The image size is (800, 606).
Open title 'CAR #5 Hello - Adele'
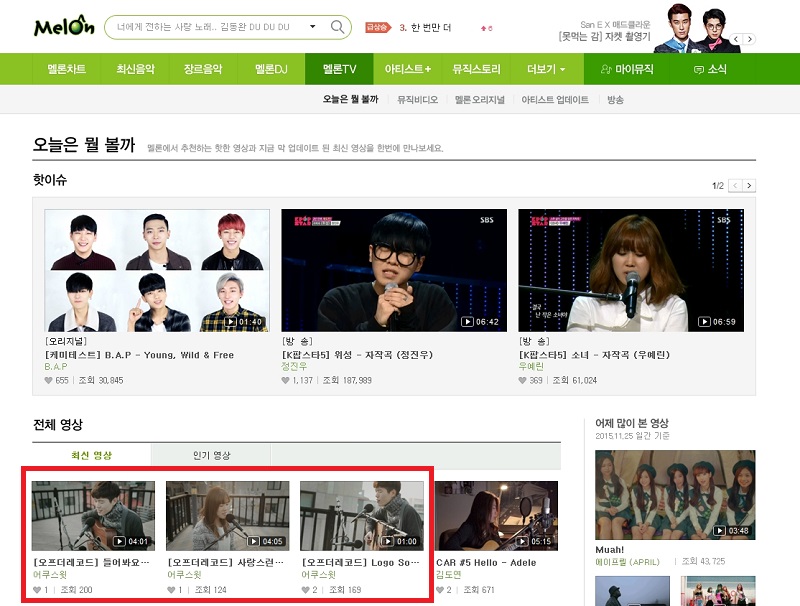pos(486,563)
